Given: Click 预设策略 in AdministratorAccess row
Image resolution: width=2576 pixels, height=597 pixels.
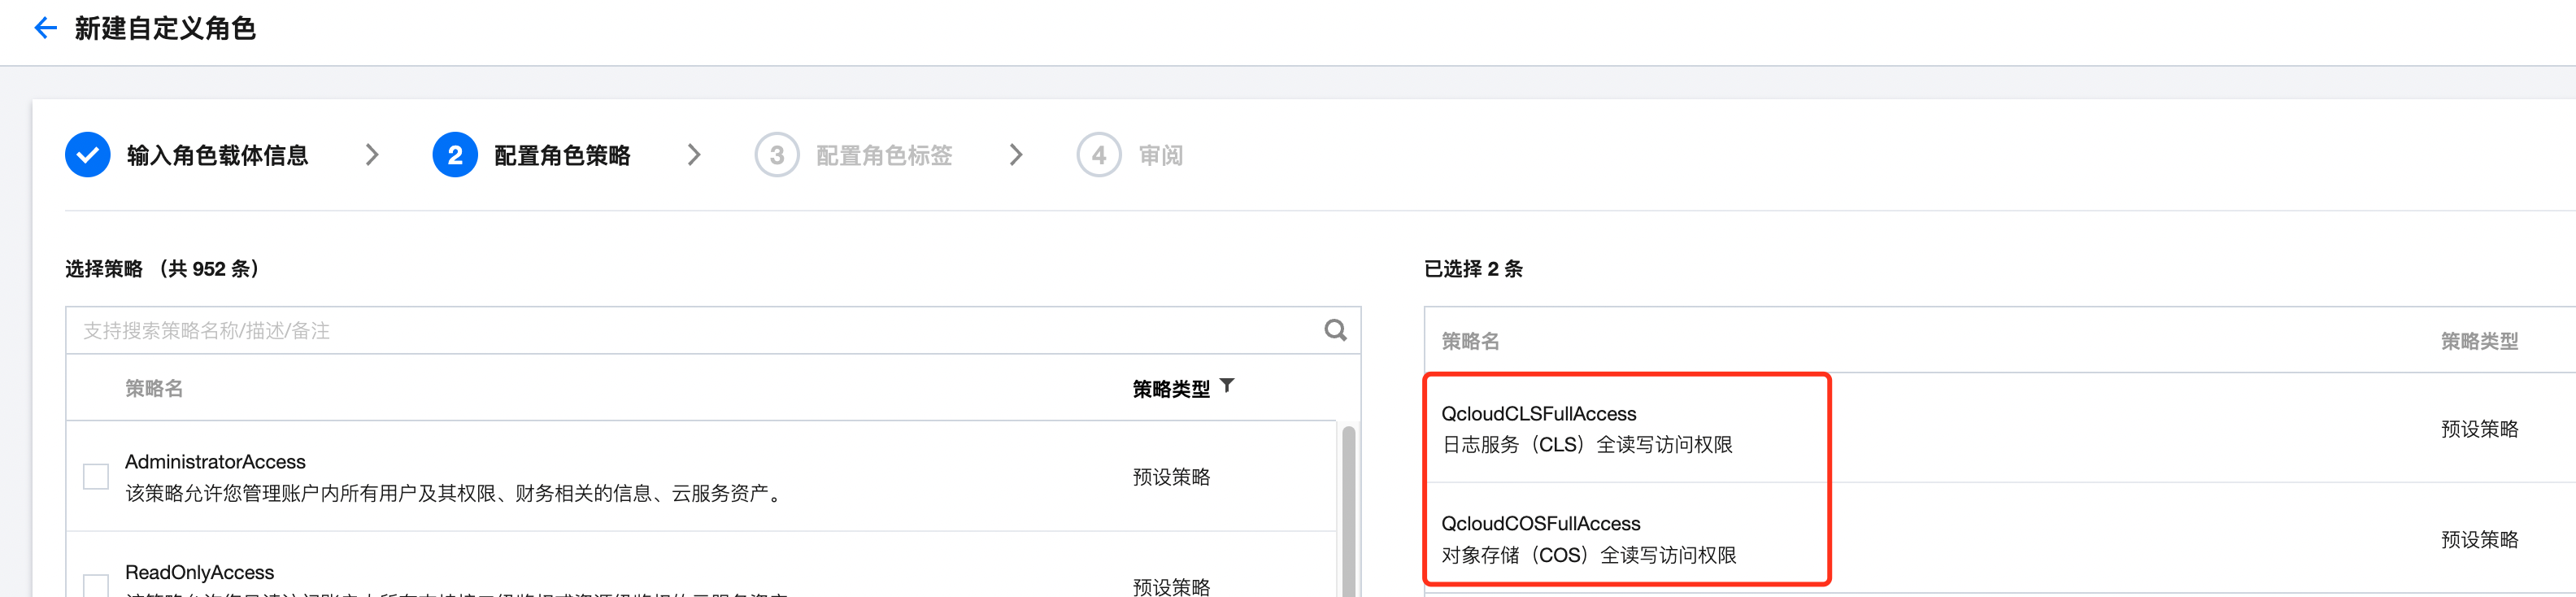Looking at the screenshot, I should (1171, 477).
